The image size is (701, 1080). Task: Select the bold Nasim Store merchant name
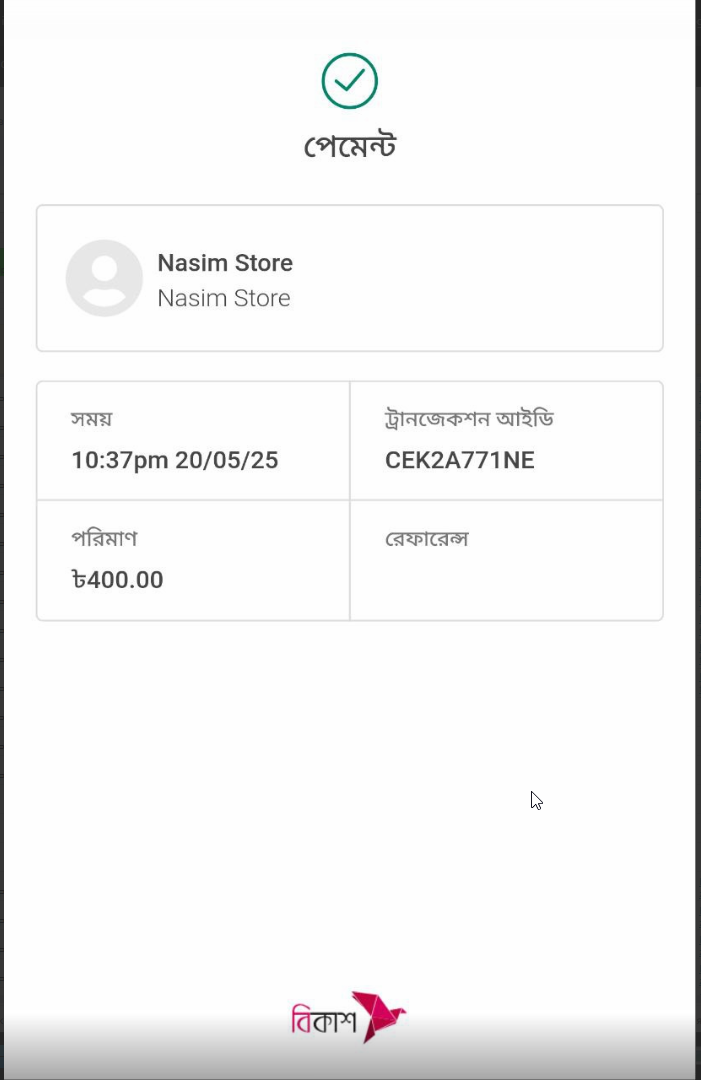click(225, 262)
